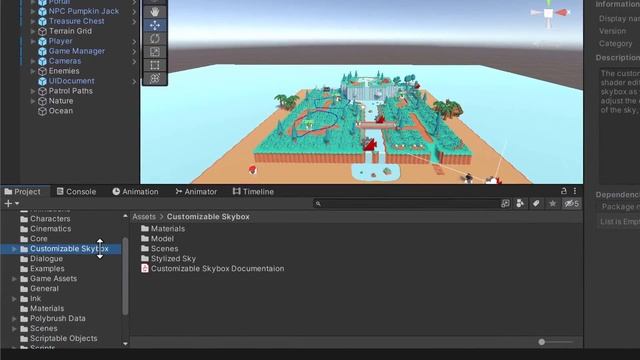
Task: Click the Assets breadcrumb link
Action: [x=144, y=217]
